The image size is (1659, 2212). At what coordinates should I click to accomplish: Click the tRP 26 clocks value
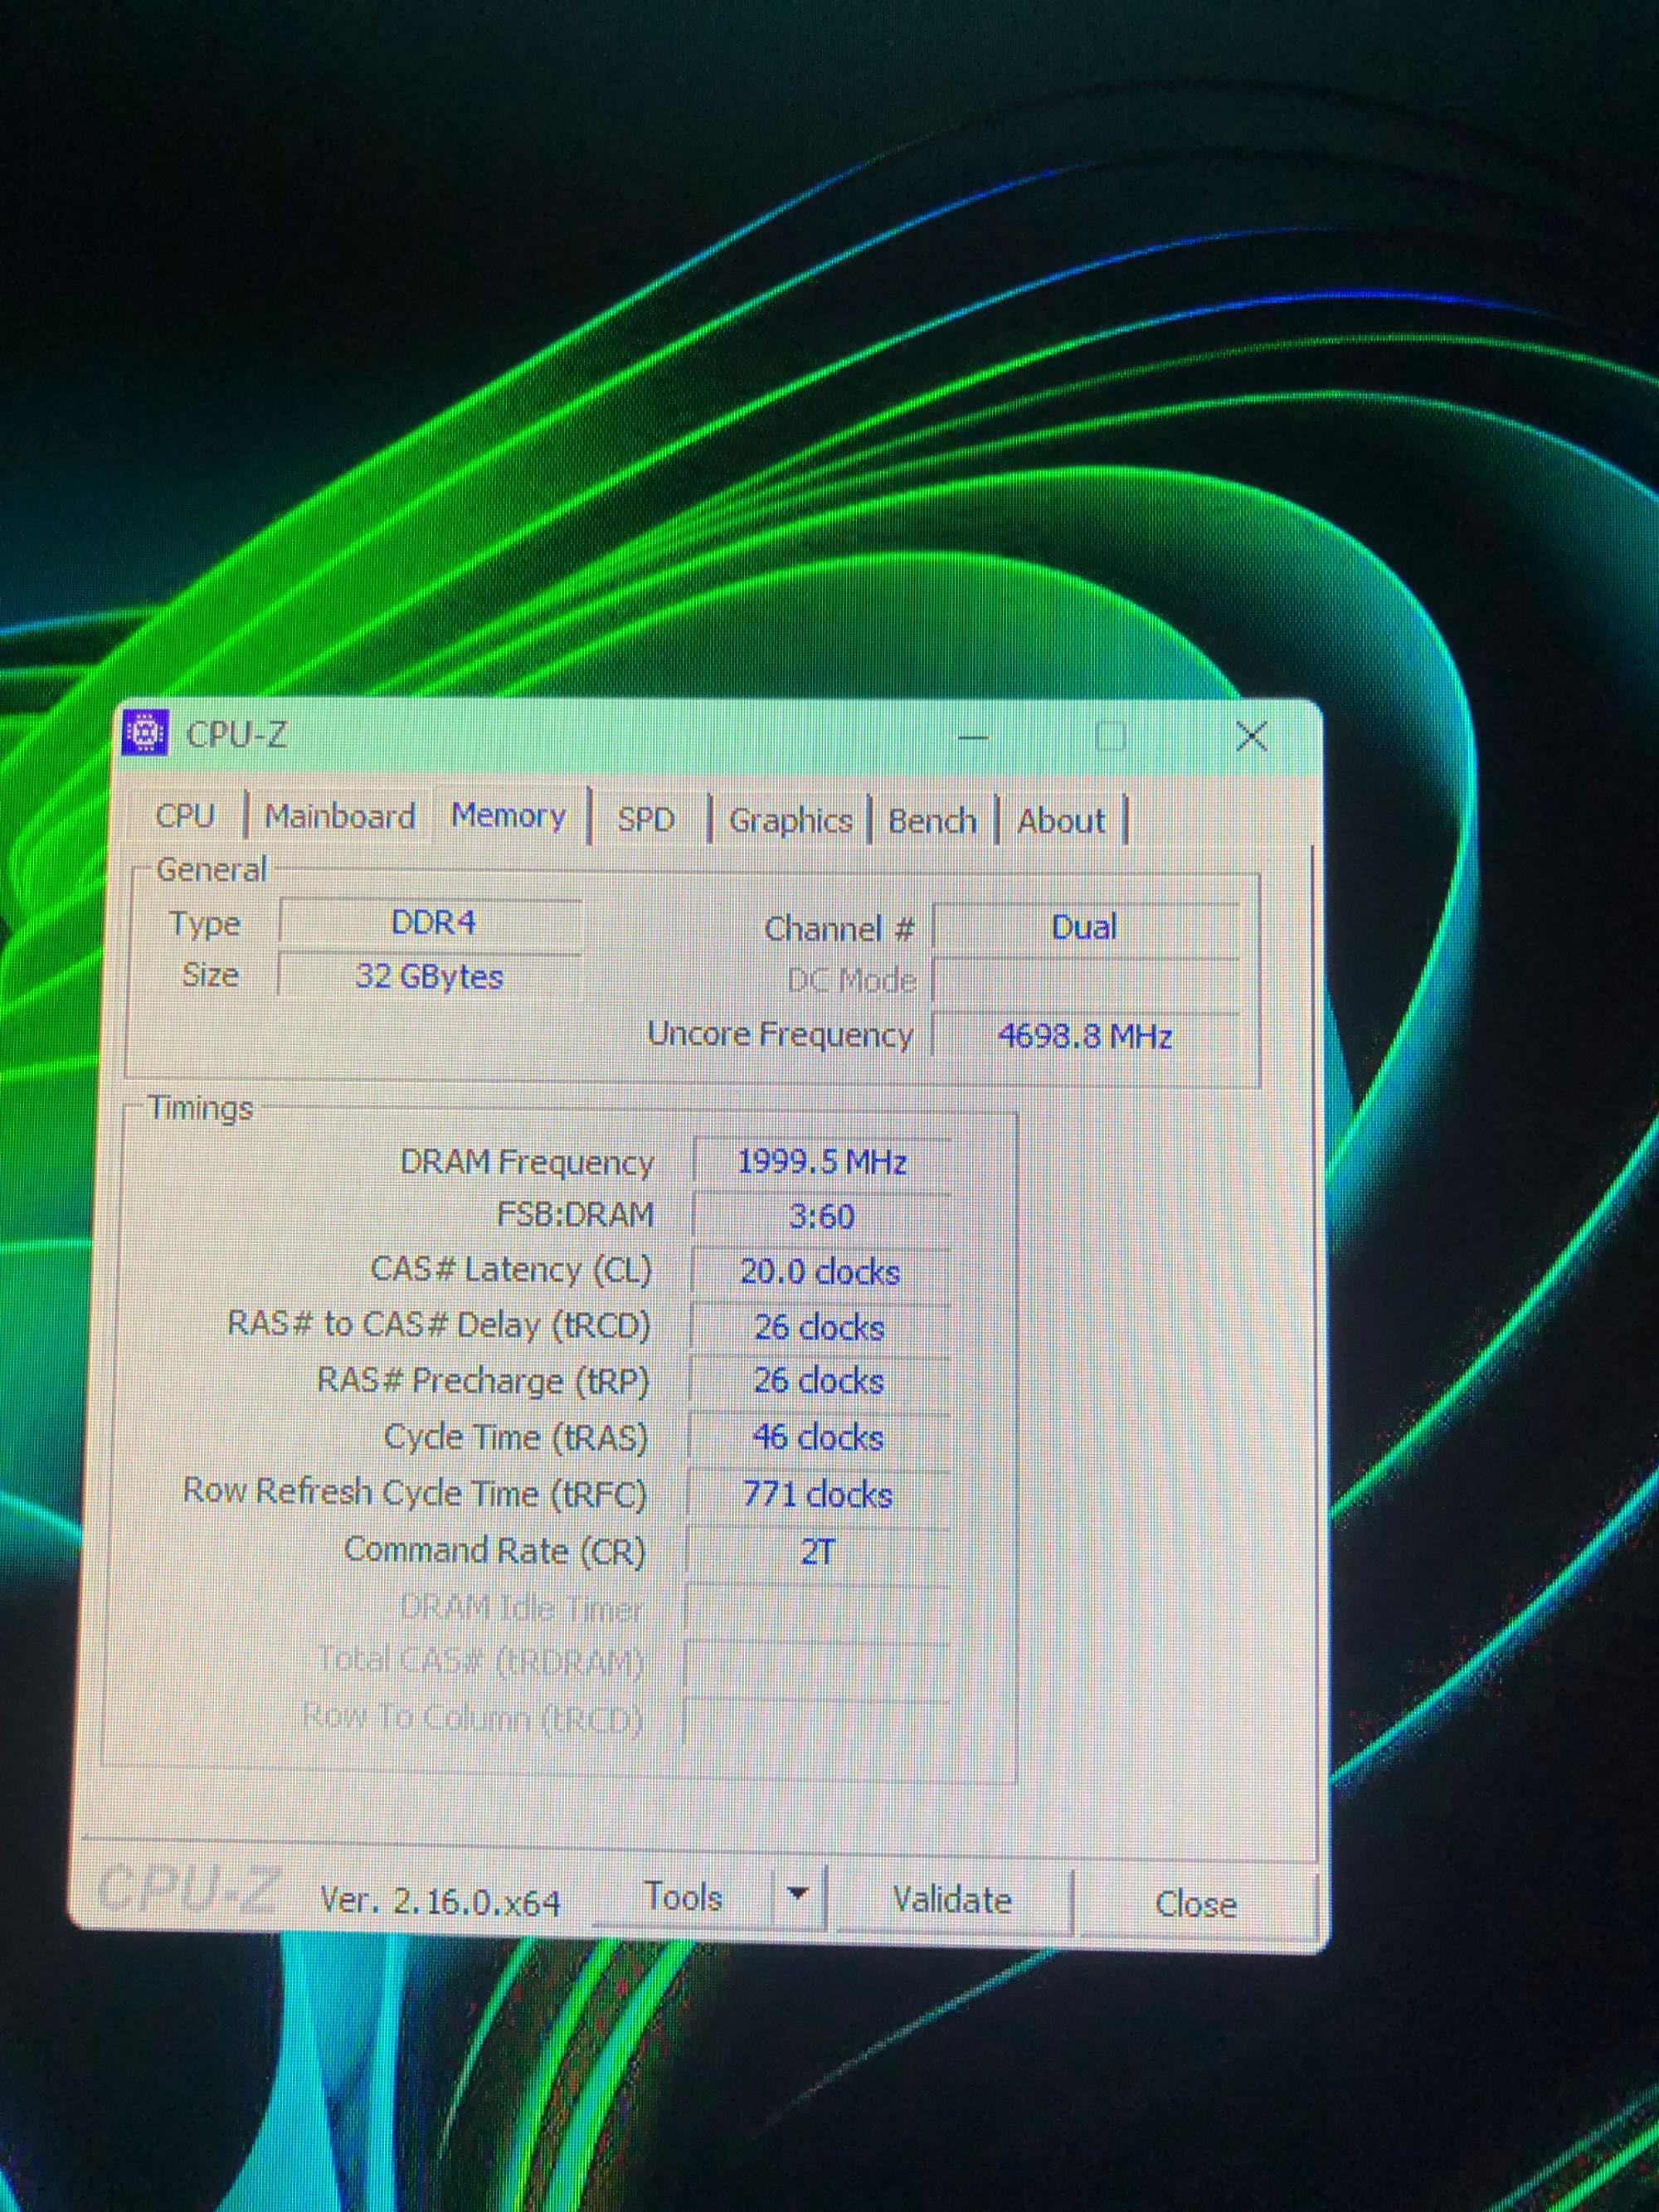[819, 1381]
